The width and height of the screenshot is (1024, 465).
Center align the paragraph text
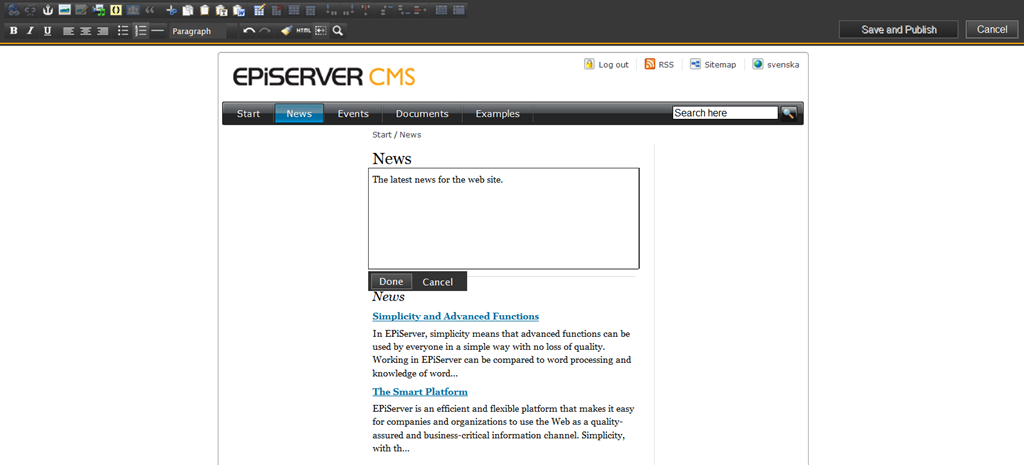pyautogui.click(x=85, y=31)
